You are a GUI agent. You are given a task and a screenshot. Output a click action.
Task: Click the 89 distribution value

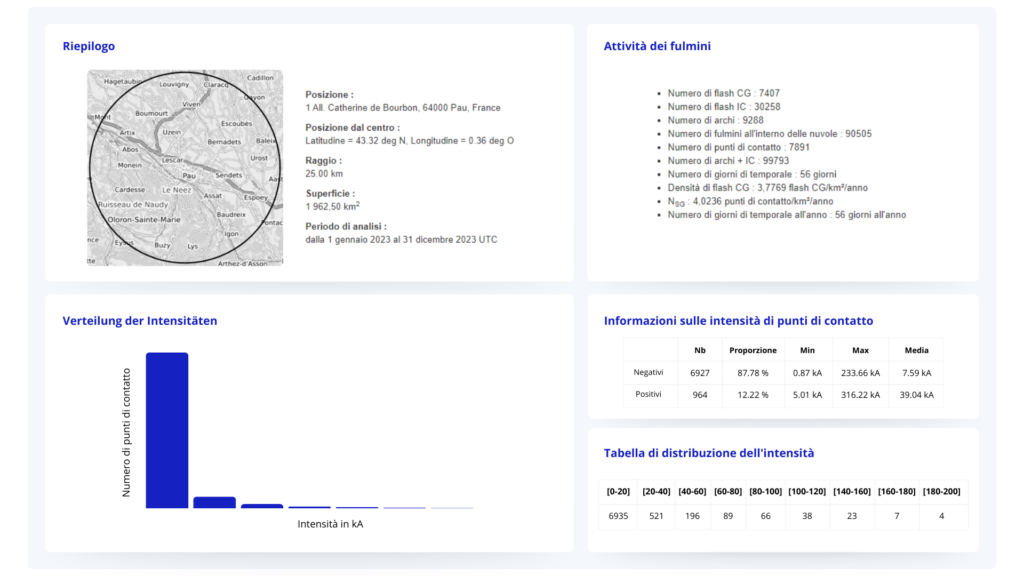coord(728,516)
